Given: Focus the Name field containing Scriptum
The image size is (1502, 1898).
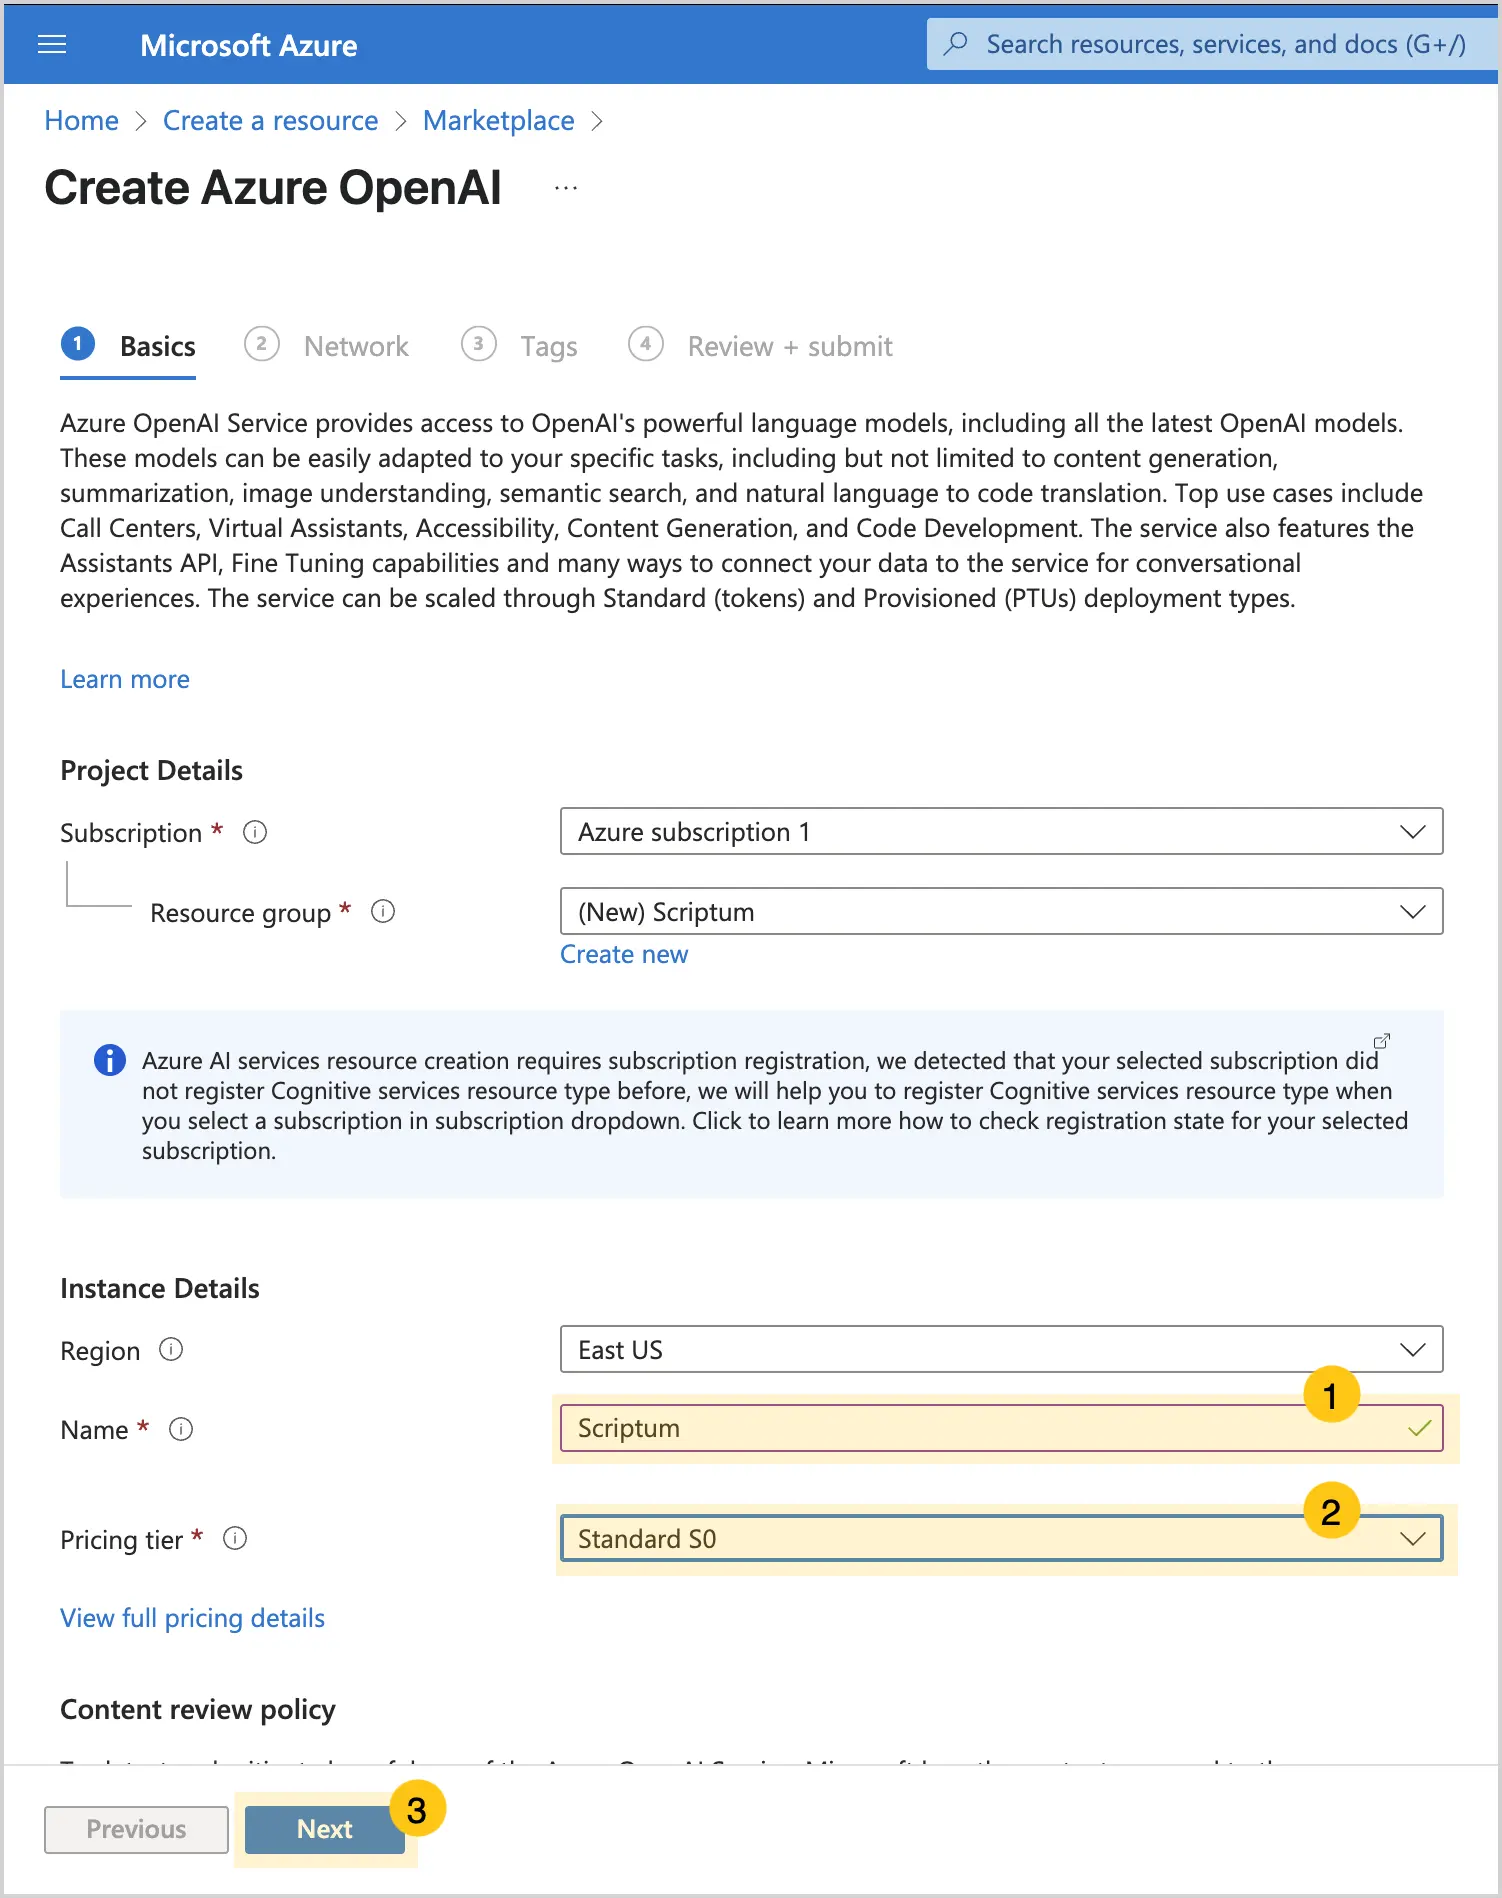Looking at the screenshot, I should pyautogui.click(x=1001, y=1428).
